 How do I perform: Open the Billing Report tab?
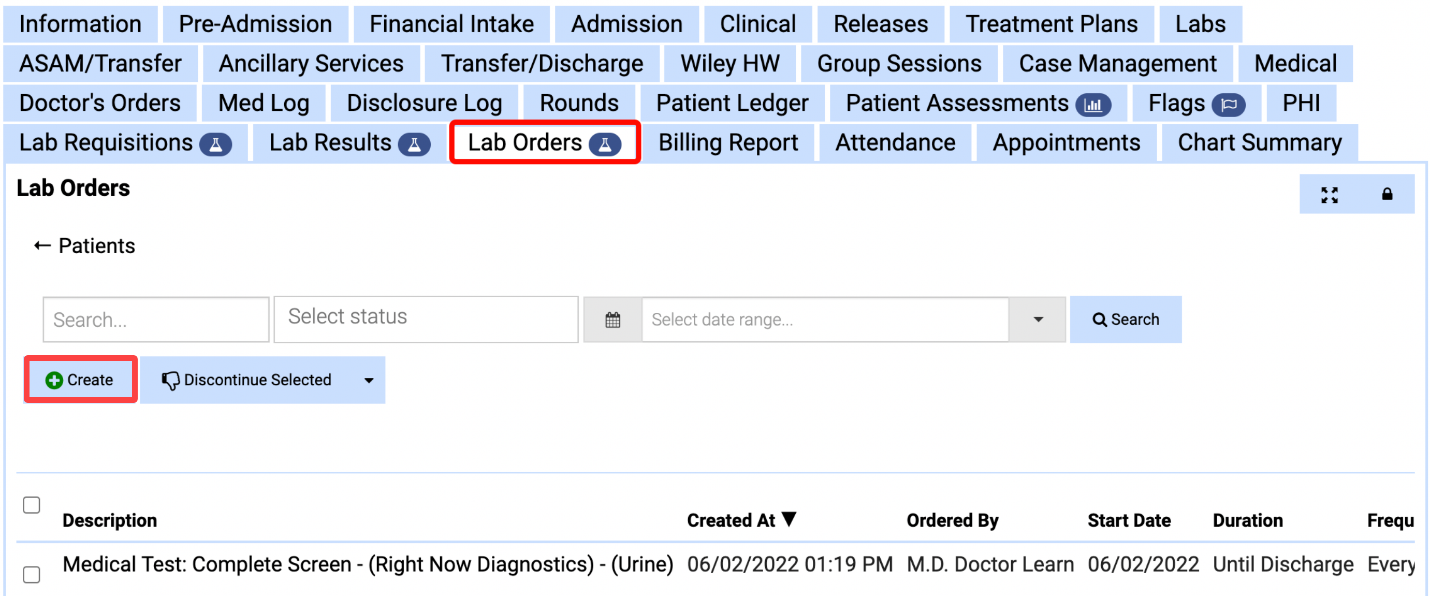728,143
